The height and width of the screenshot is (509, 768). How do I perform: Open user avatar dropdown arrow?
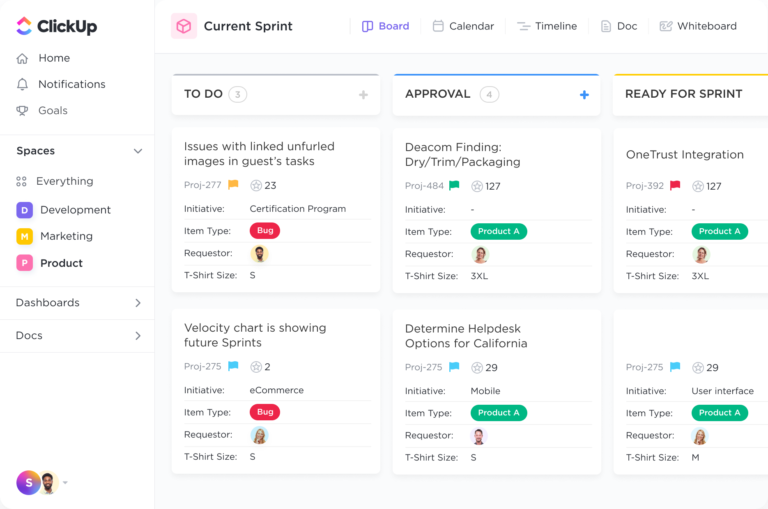(x=66, y=483)
